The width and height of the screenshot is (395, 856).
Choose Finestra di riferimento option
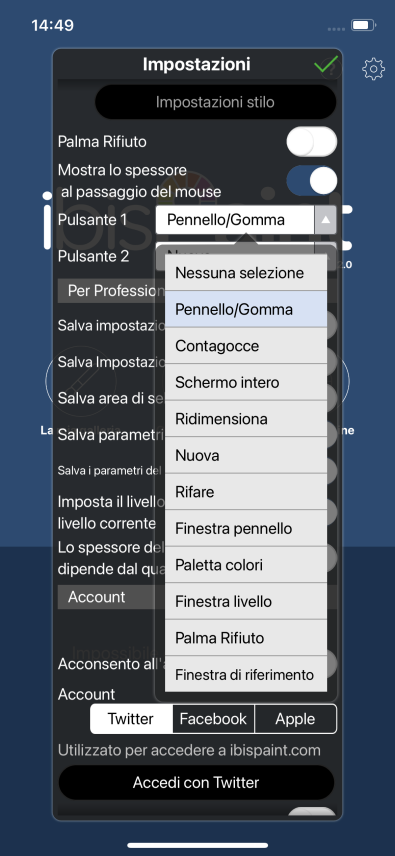point(246,674)
